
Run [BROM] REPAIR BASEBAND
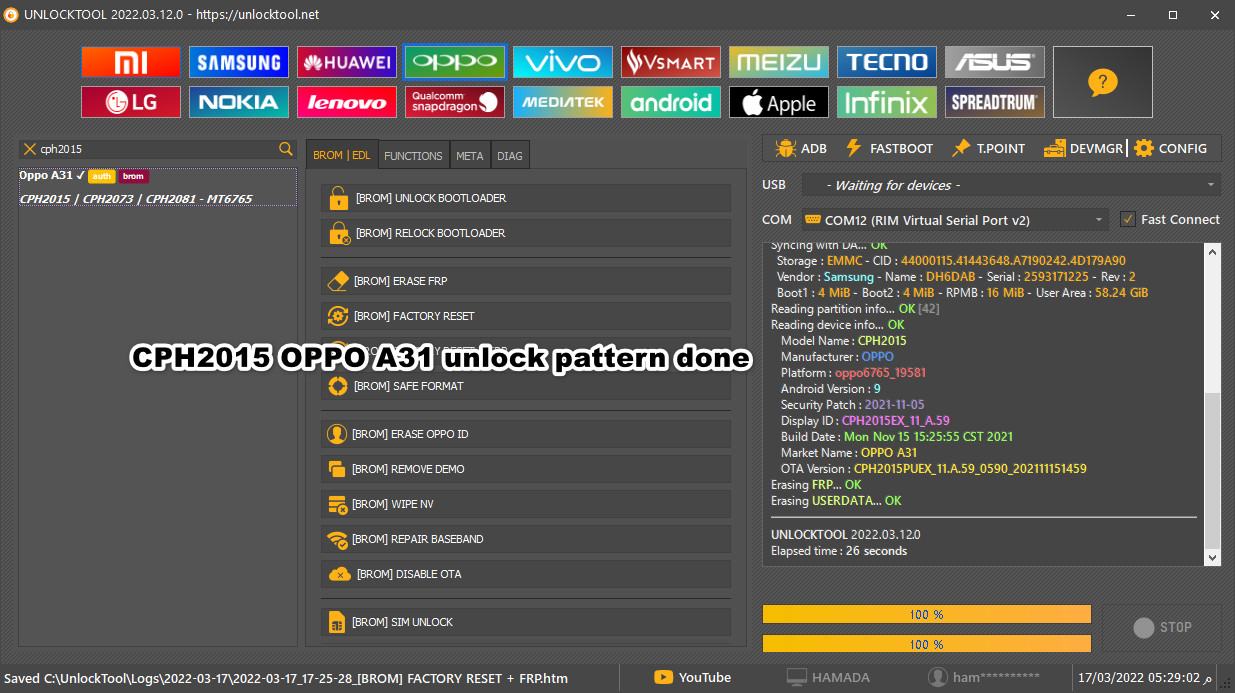[x=526, y=539]
